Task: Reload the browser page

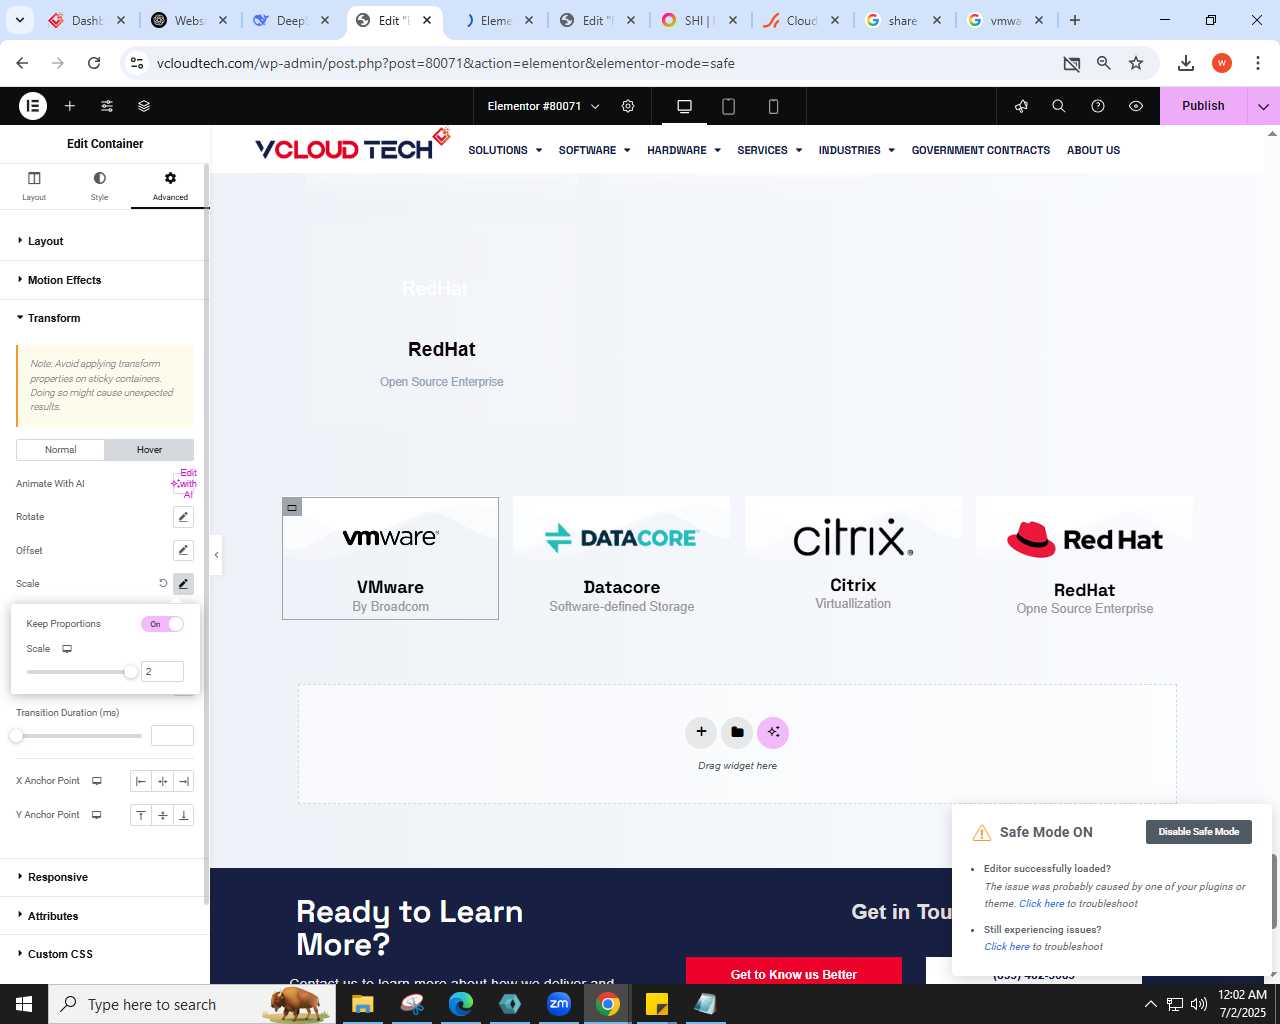Action: pyautogui.click(x=94, y=63)
